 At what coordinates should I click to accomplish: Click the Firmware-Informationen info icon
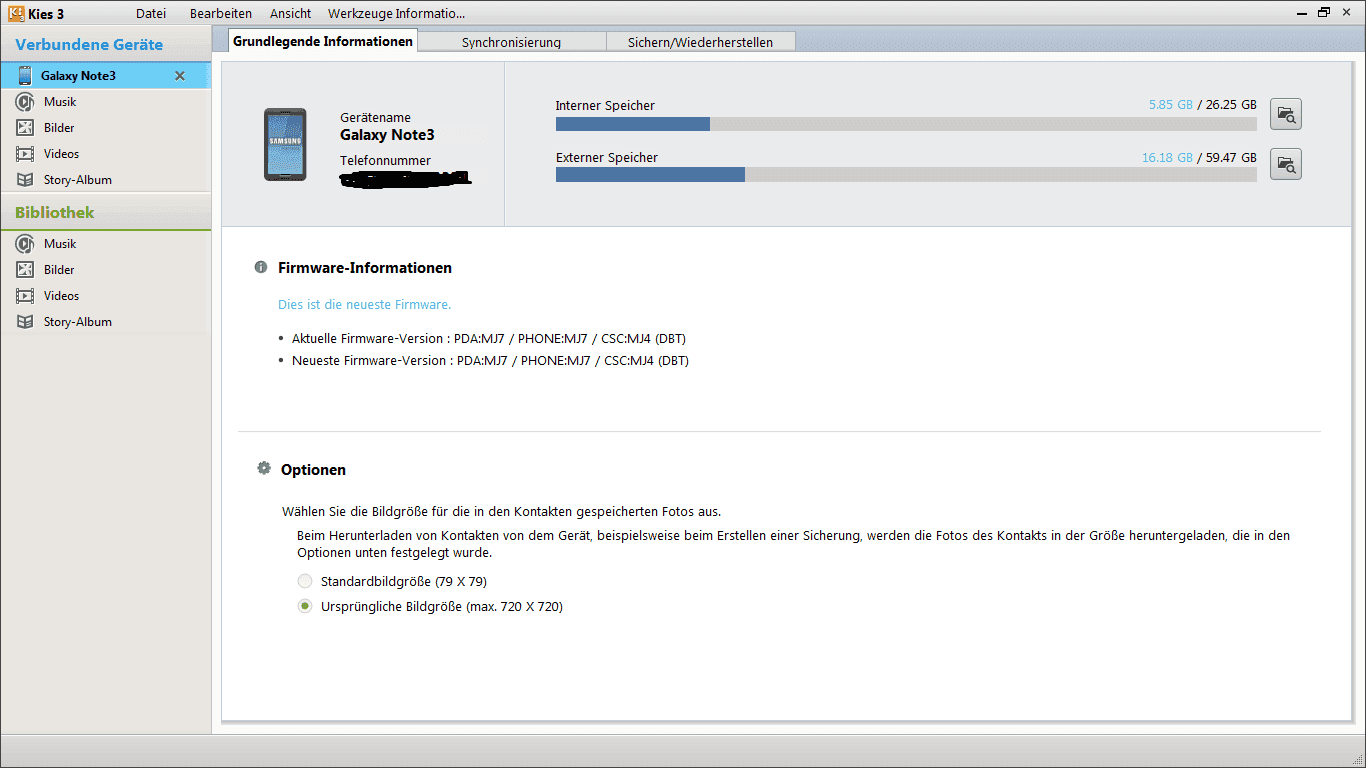[x=261, y=268]
